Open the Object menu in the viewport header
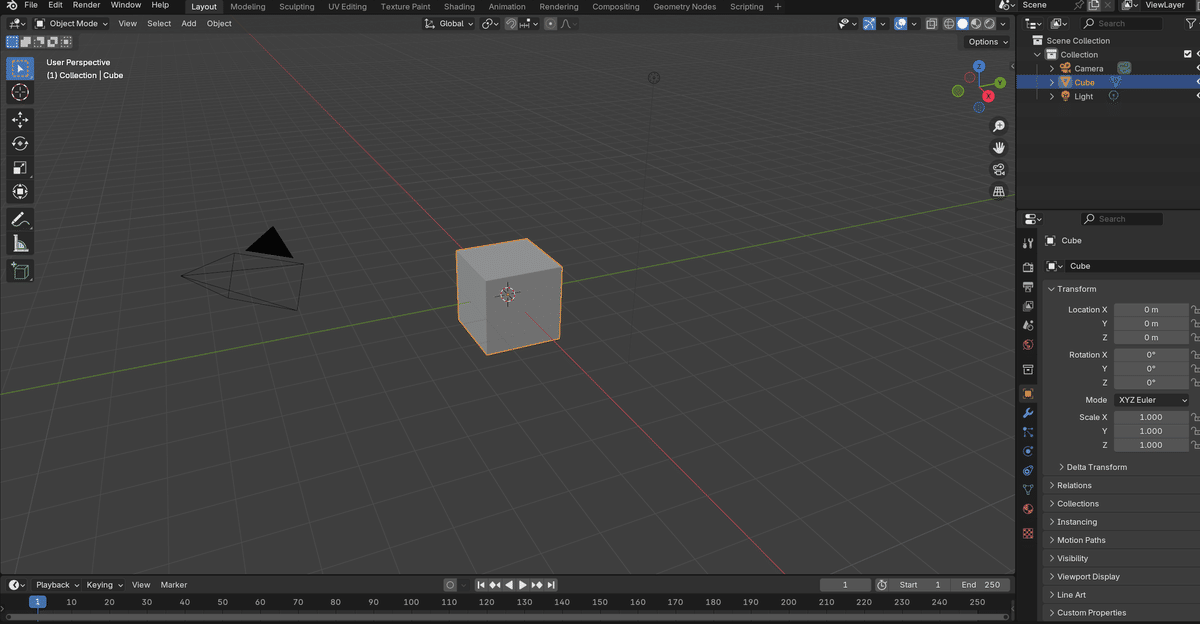Screen dimensions: 1200x624 [x=219, y=23]
